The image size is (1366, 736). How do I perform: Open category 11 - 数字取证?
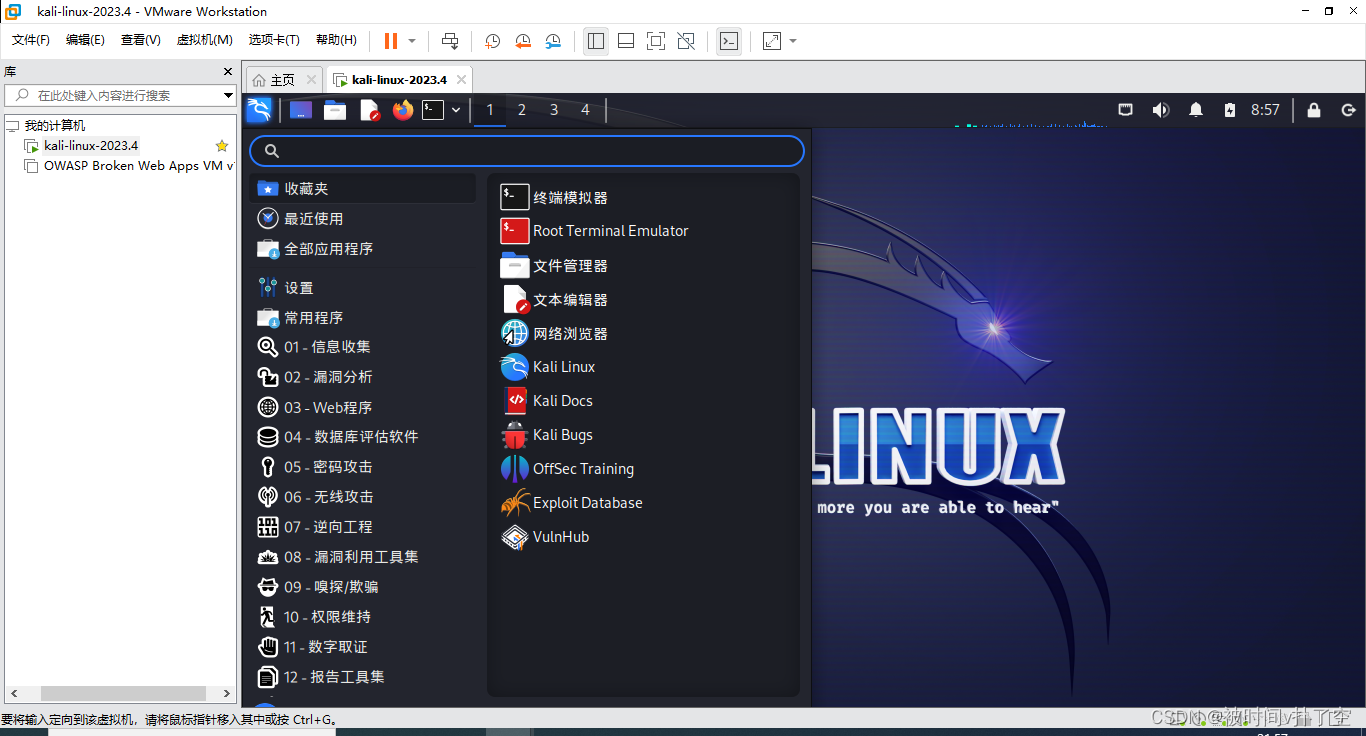tap(364, 647)
